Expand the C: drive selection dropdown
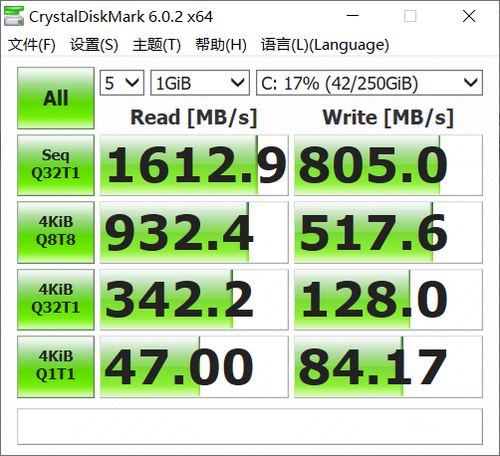The width and height of the screenshot is (500, 456). pos(369,83)
